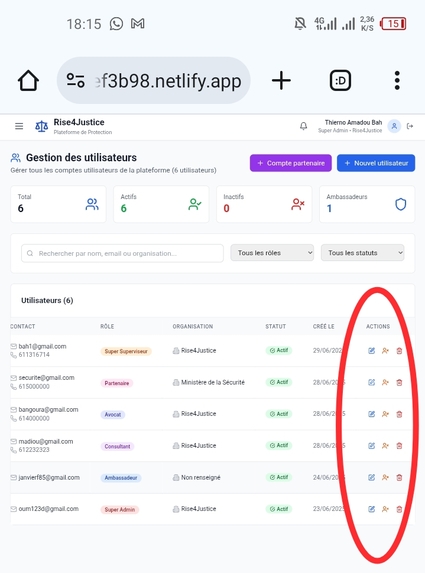Viewport: 425px width, 573px height.
Task: Click the Nouvel utilisateur button
Action: [x=376, y=163]
